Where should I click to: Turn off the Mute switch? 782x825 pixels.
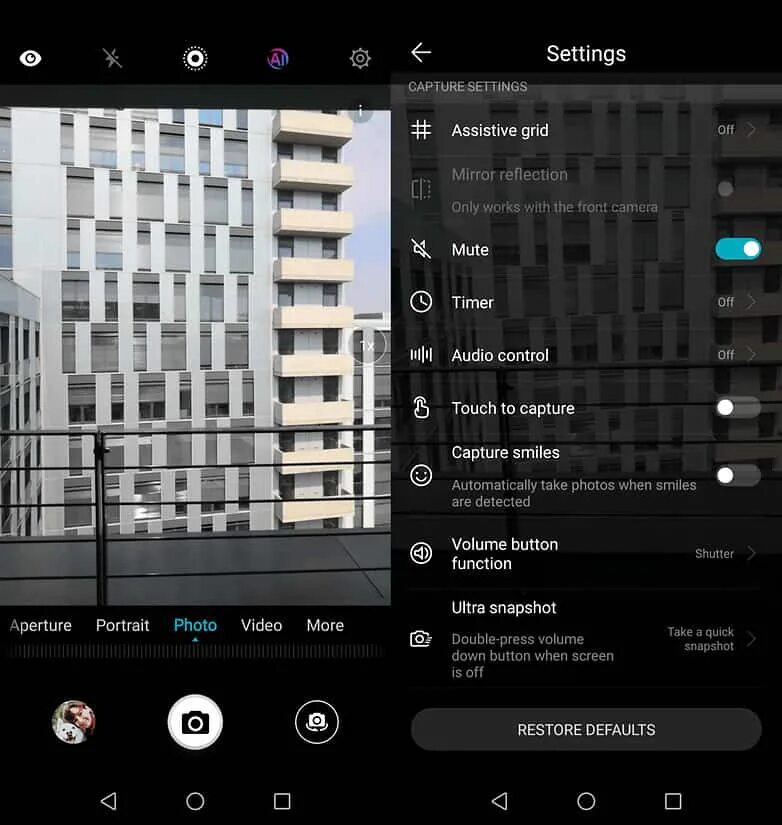tap(738, 249)
